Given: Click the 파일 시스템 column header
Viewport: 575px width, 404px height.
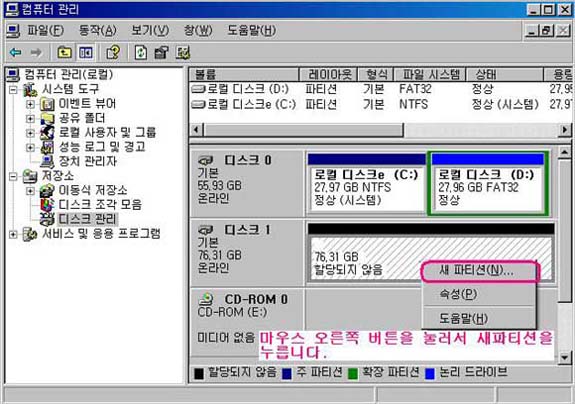Looking at the screenshot, I should [430, 75].
